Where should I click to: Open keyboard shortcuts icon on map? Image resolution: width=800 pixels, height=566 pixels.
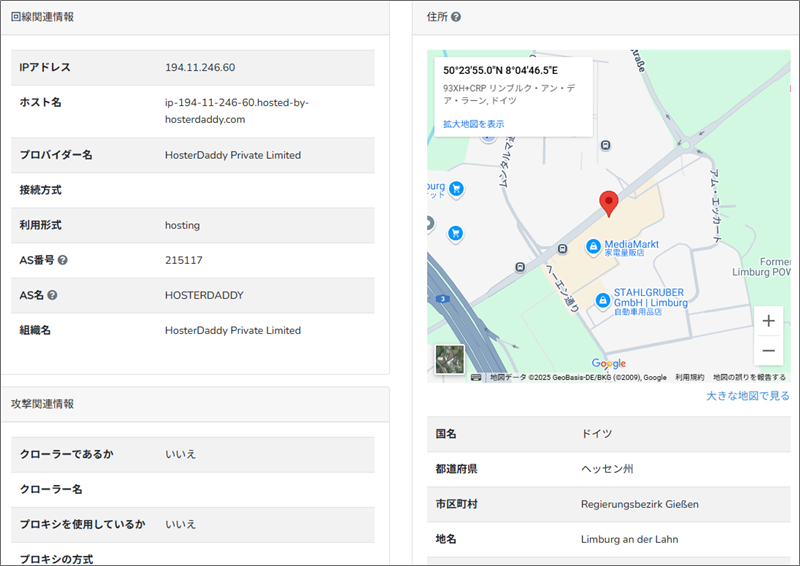[x=476, y=377]
